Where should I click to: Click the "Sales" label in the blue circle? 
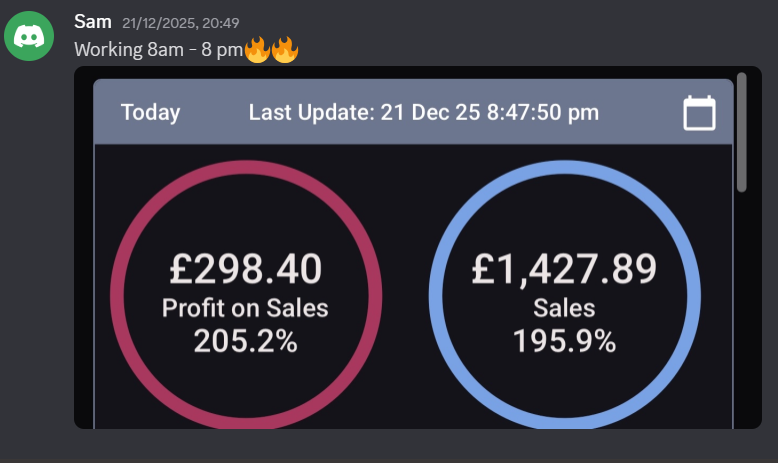pos(564,308)
